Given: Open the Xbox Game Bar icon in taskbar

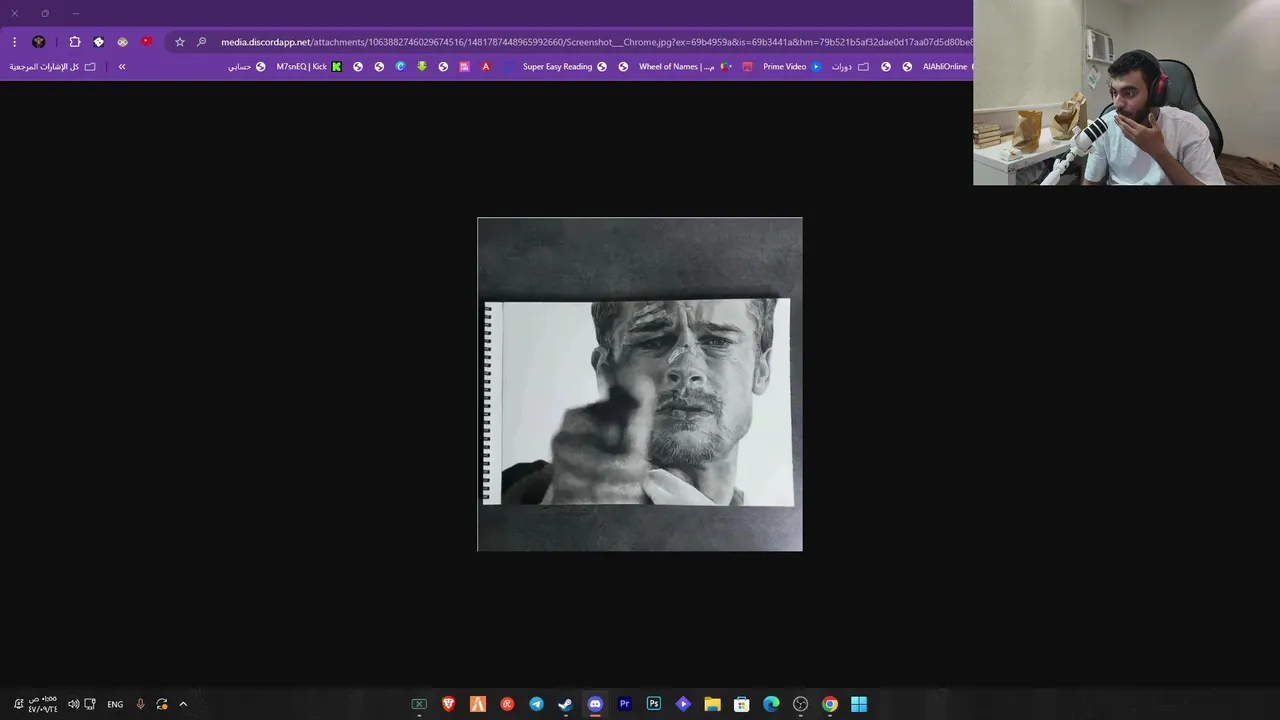Looking at the screenshot, I should tap(419, 704).
